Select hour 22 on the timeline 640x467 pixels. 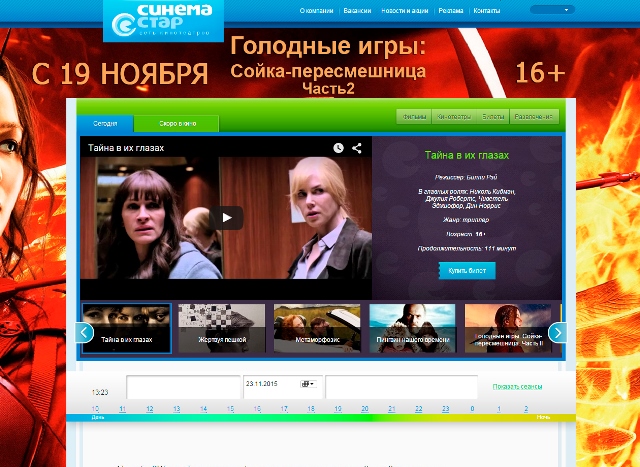pyautogui.click(x=419, y=409)
